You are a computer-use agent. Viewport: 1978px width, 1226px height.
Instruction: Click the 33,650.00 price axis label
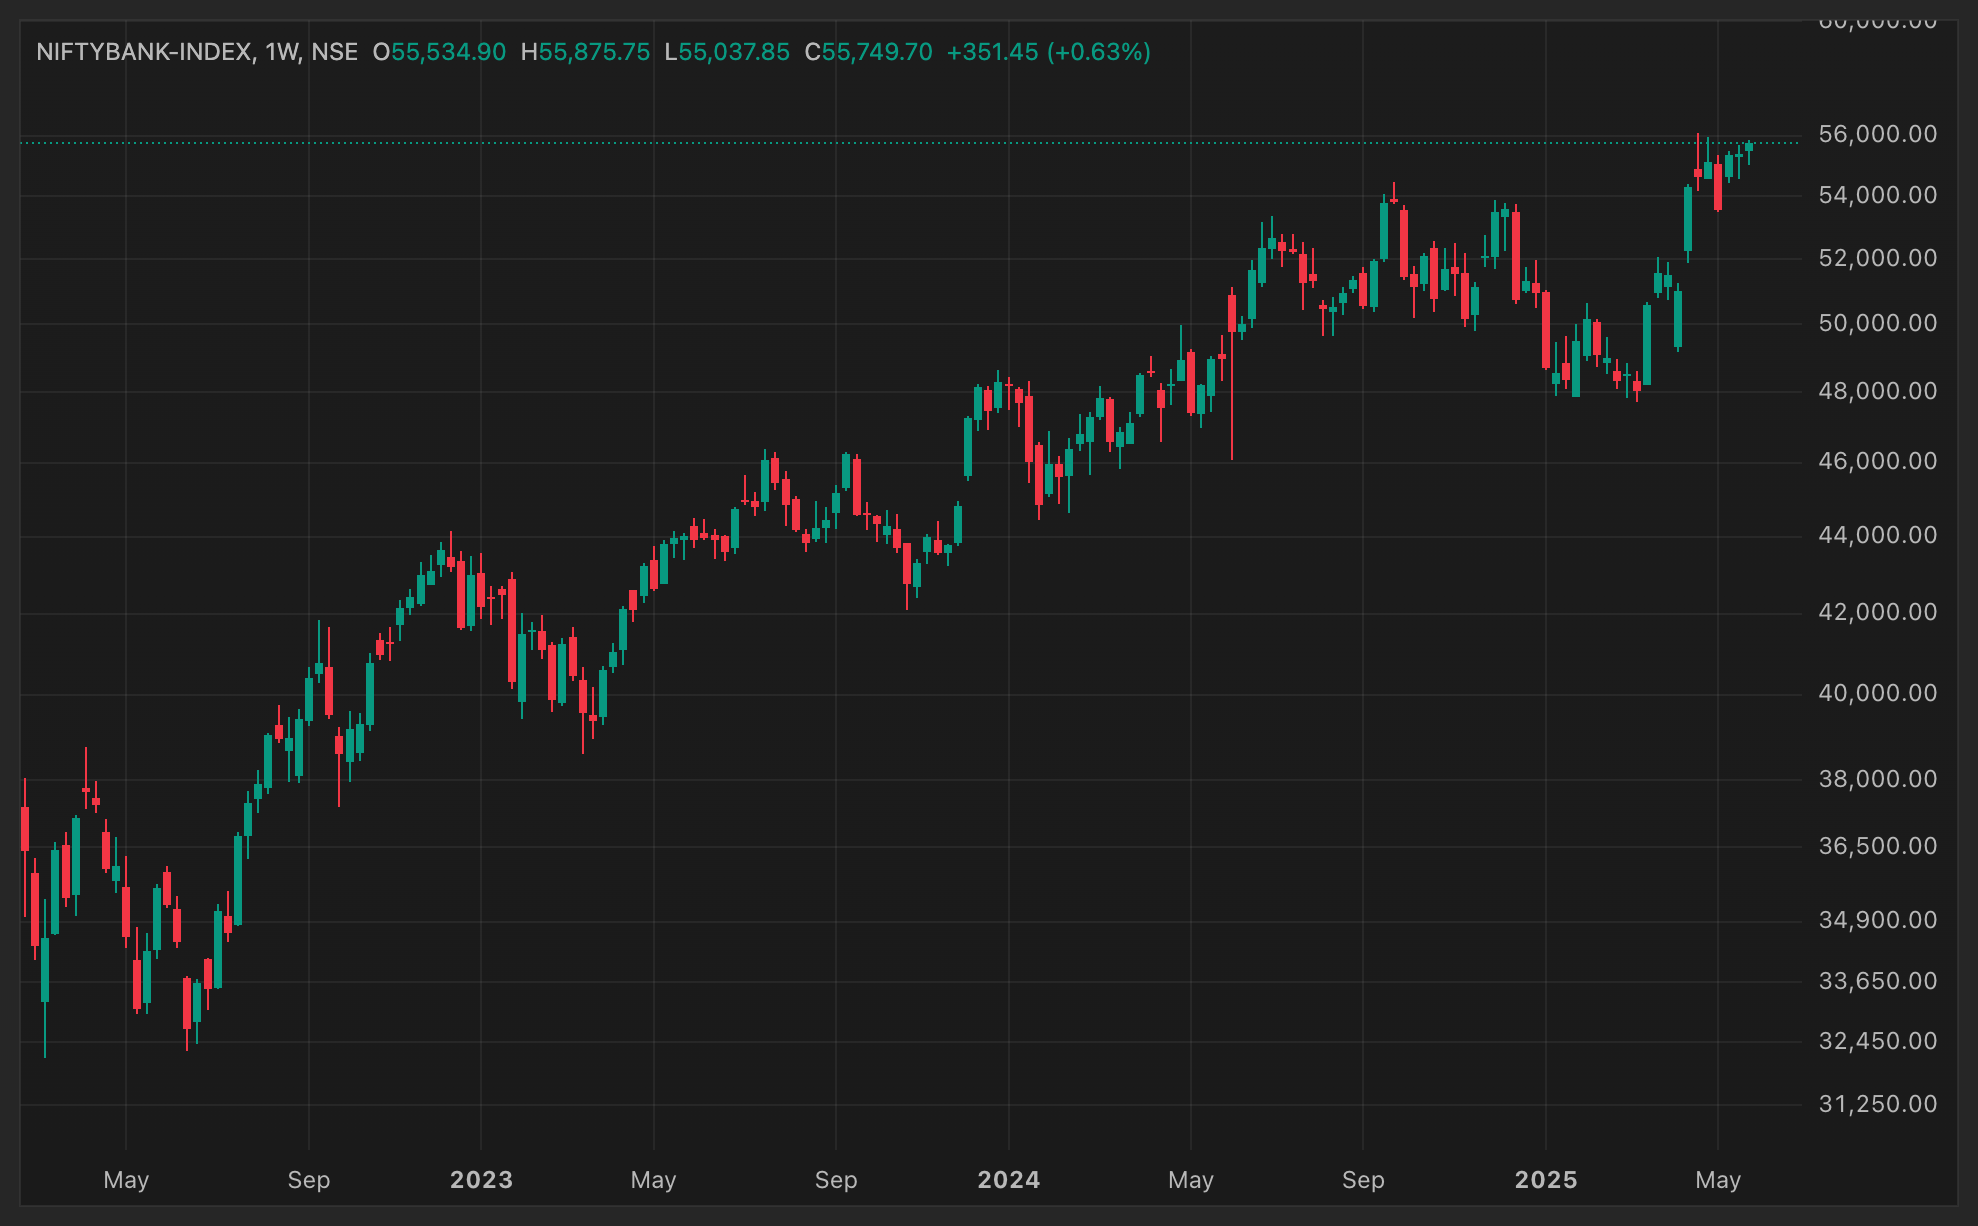coord(1877,981)
